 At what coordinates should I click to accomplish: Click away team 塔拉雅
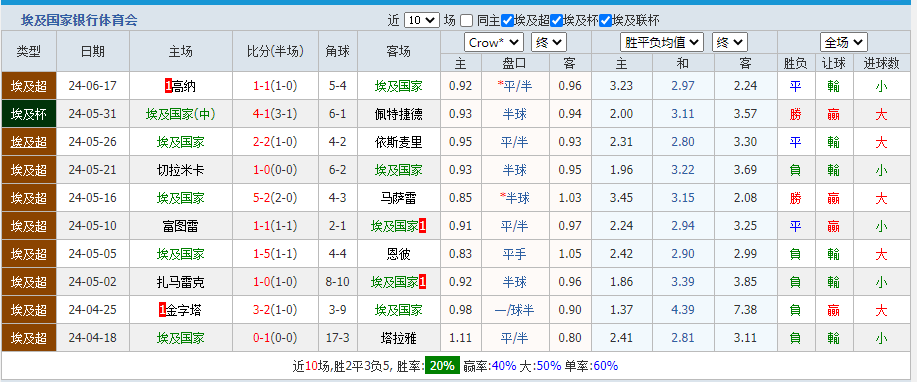(x=398, y=338)
